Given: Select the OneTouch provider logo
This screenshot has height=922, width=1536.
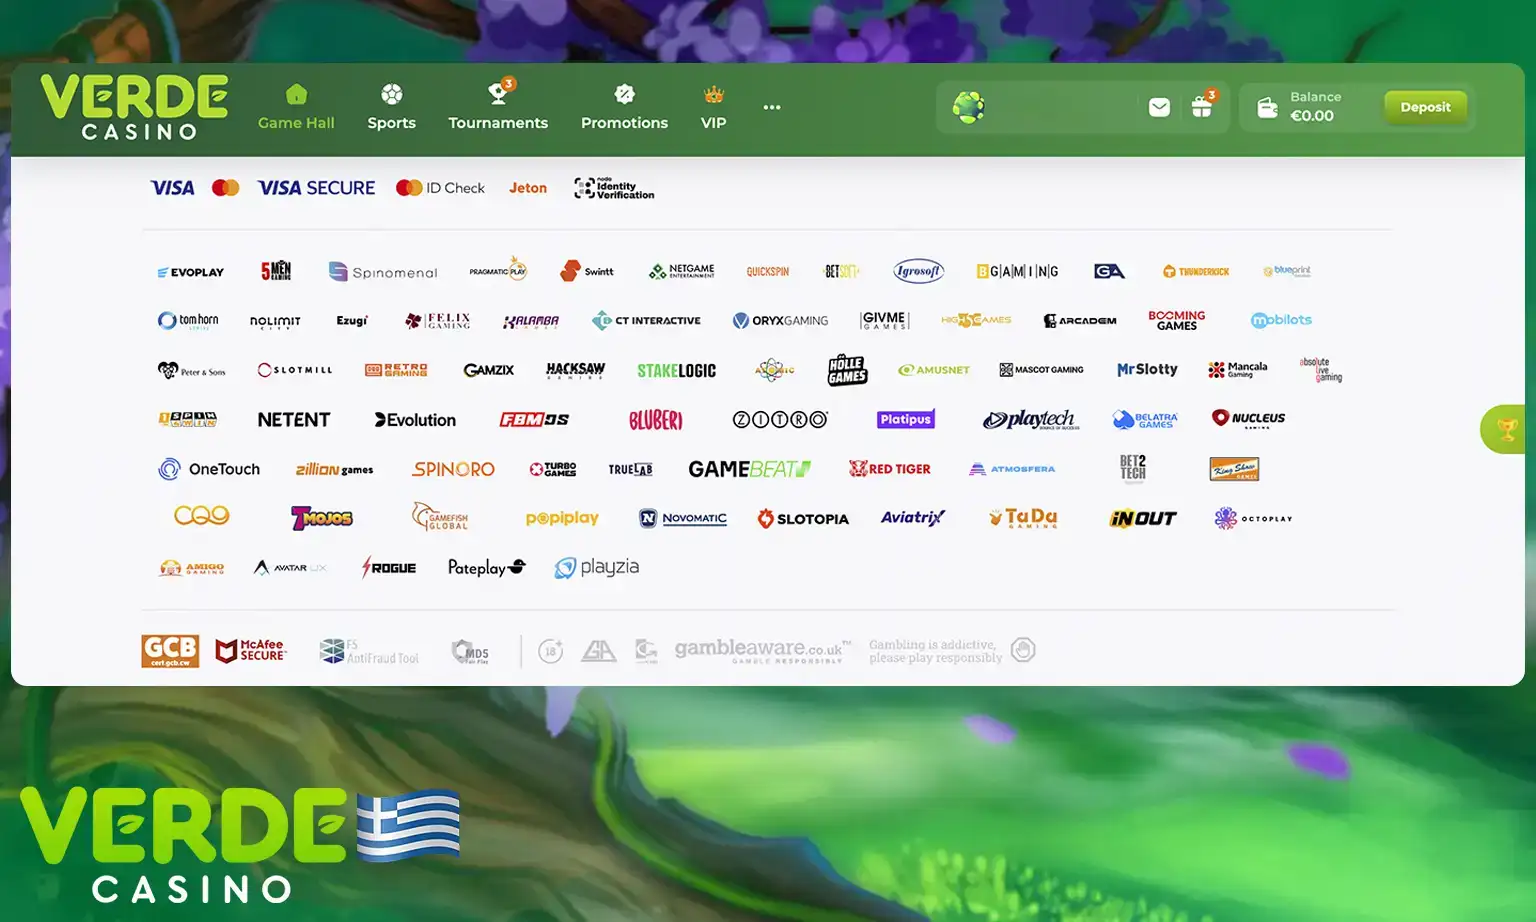Looking at the screenshot, I should click(x=209, y=469).
